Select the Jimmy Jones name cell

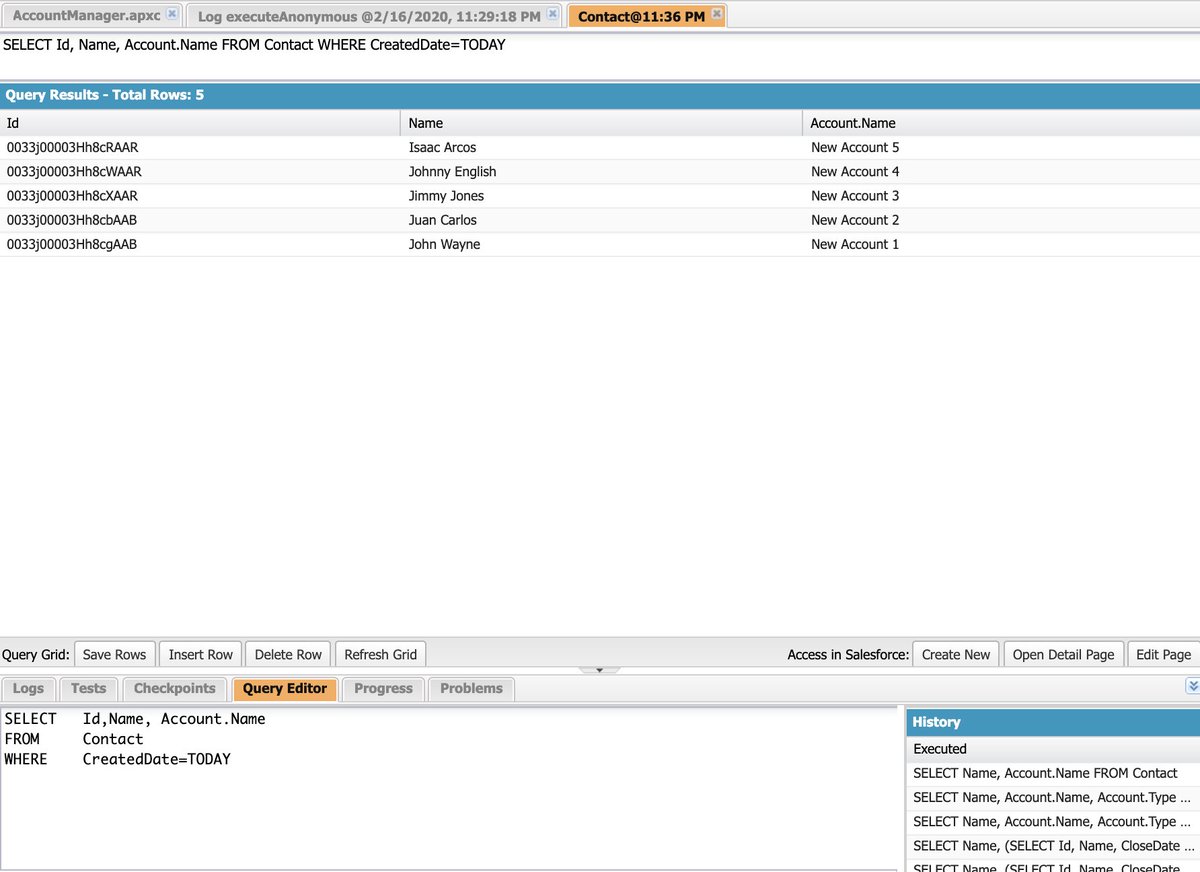(x=601, y=196)
